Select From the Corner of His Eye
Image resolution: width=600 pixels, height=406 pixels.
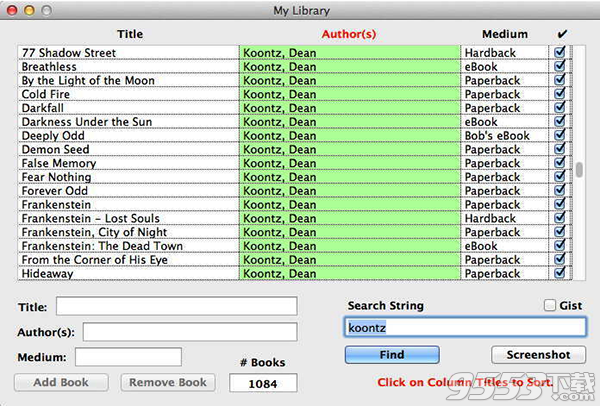click(x=129, y=259)
